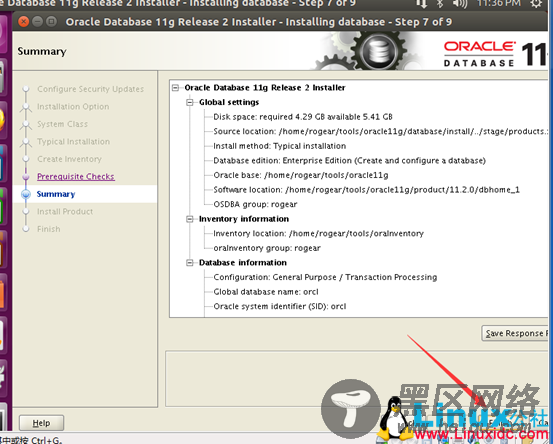Select the Software location dbhome_1 row
This screenshot has width=553, height=444.
[366, 190]
